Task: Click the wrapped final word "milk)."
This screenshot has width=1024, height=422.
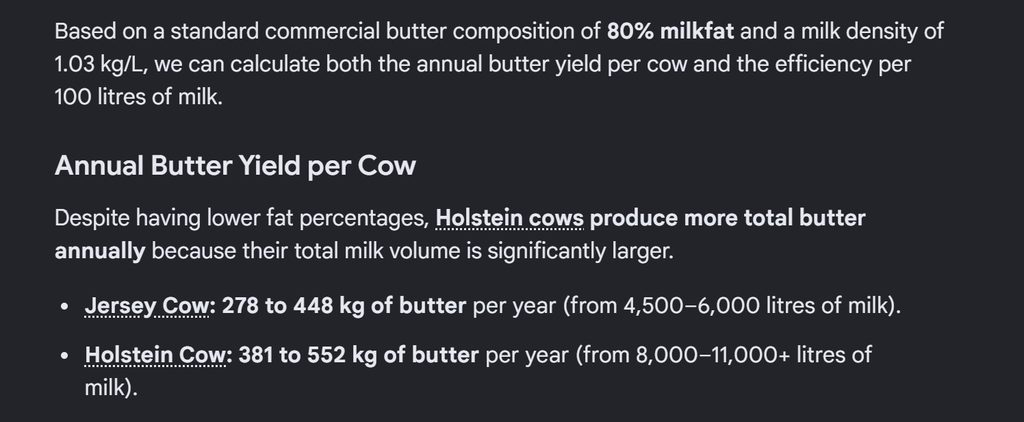Action: click(x=112, y=388)
